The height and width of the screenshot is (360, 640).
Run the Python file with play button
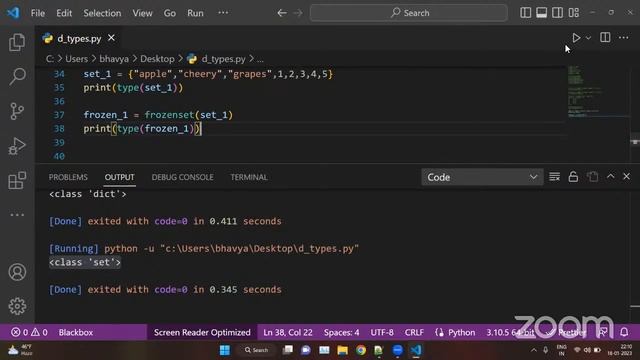click(576, 38)
